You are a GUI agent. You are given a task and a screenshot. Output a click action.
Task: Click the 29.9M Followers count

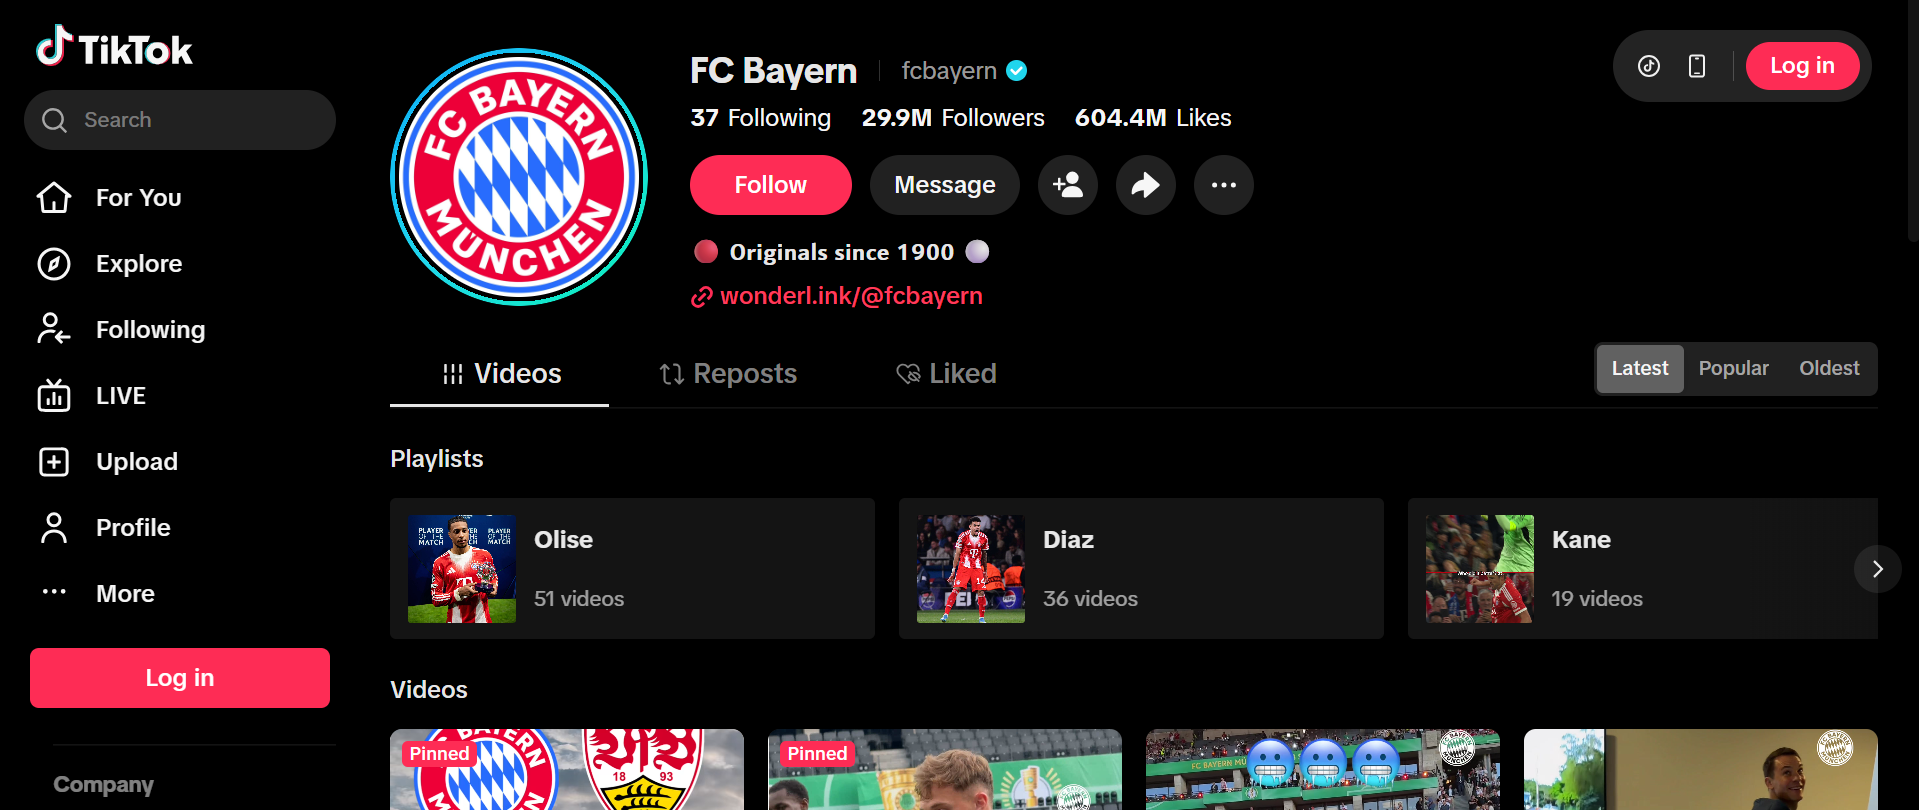[953, 118]
